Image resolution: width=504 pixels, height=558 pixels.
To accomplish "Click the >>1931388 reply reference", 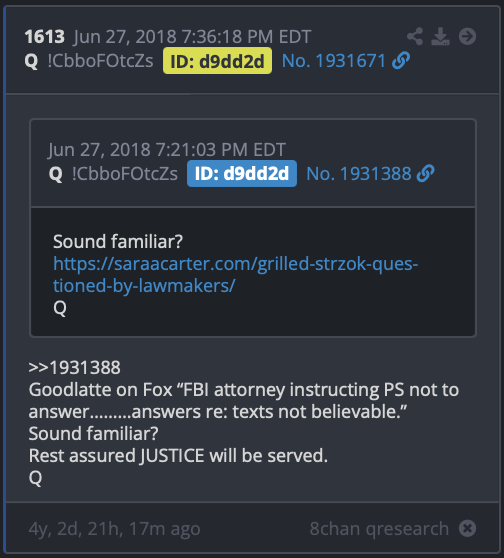I will point(74,368).
